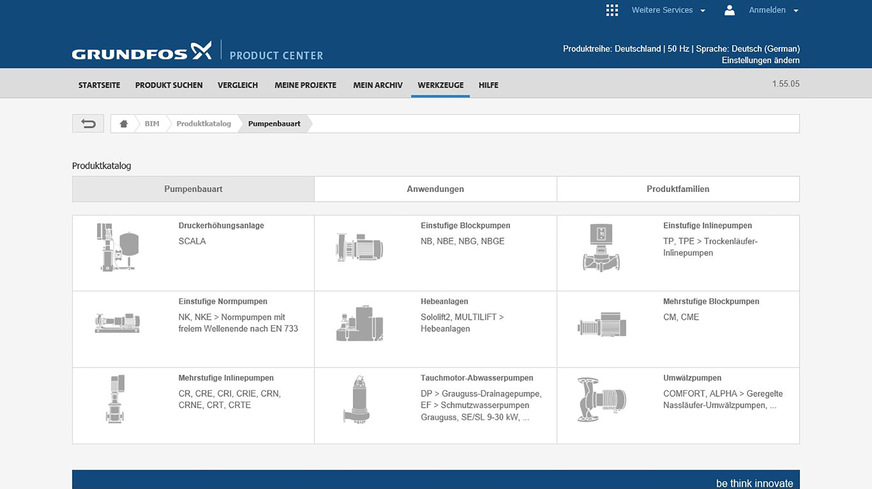Switch to the Pumpenbauart tab
This screenshot has width=872, height=489.
tap(193, 189)
